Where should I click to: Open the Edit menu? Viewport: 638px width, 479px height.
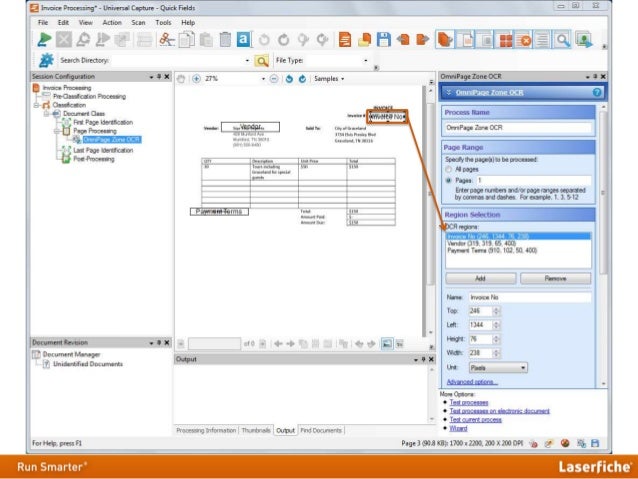pyautogui.click(x=63, y=22)
